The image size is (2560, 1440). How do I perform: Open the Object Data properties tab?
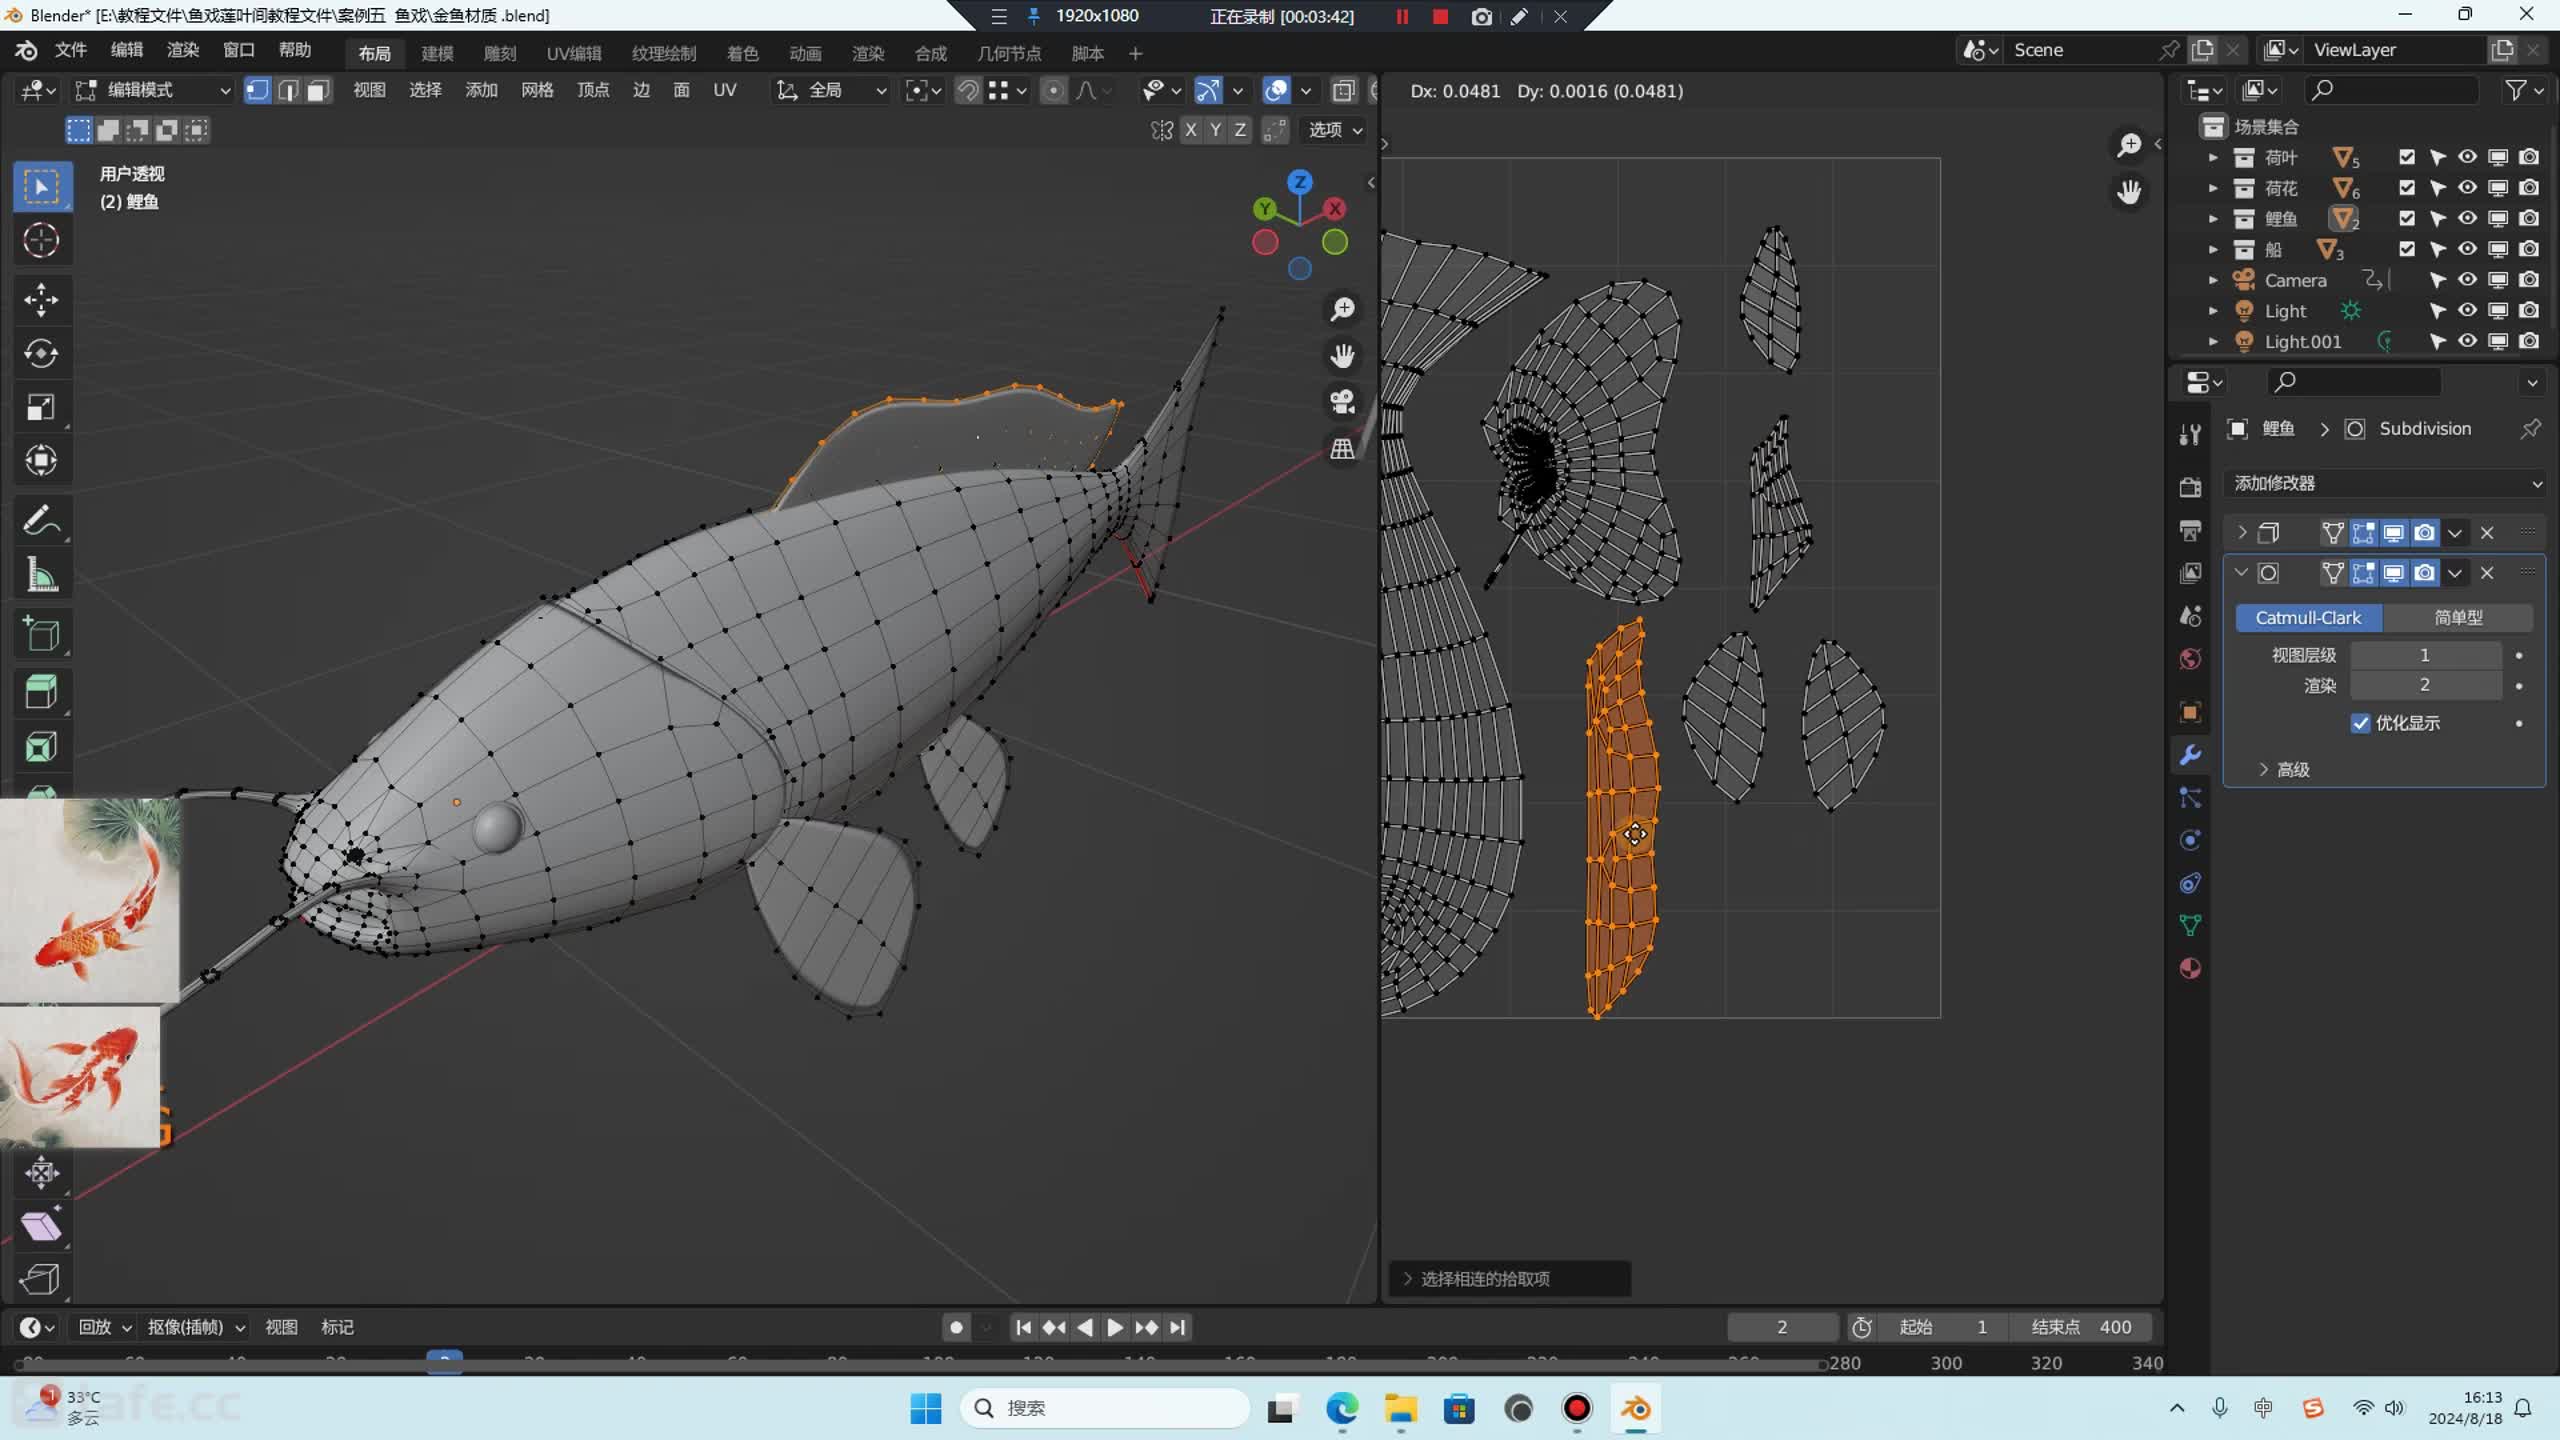[2190, 925]
